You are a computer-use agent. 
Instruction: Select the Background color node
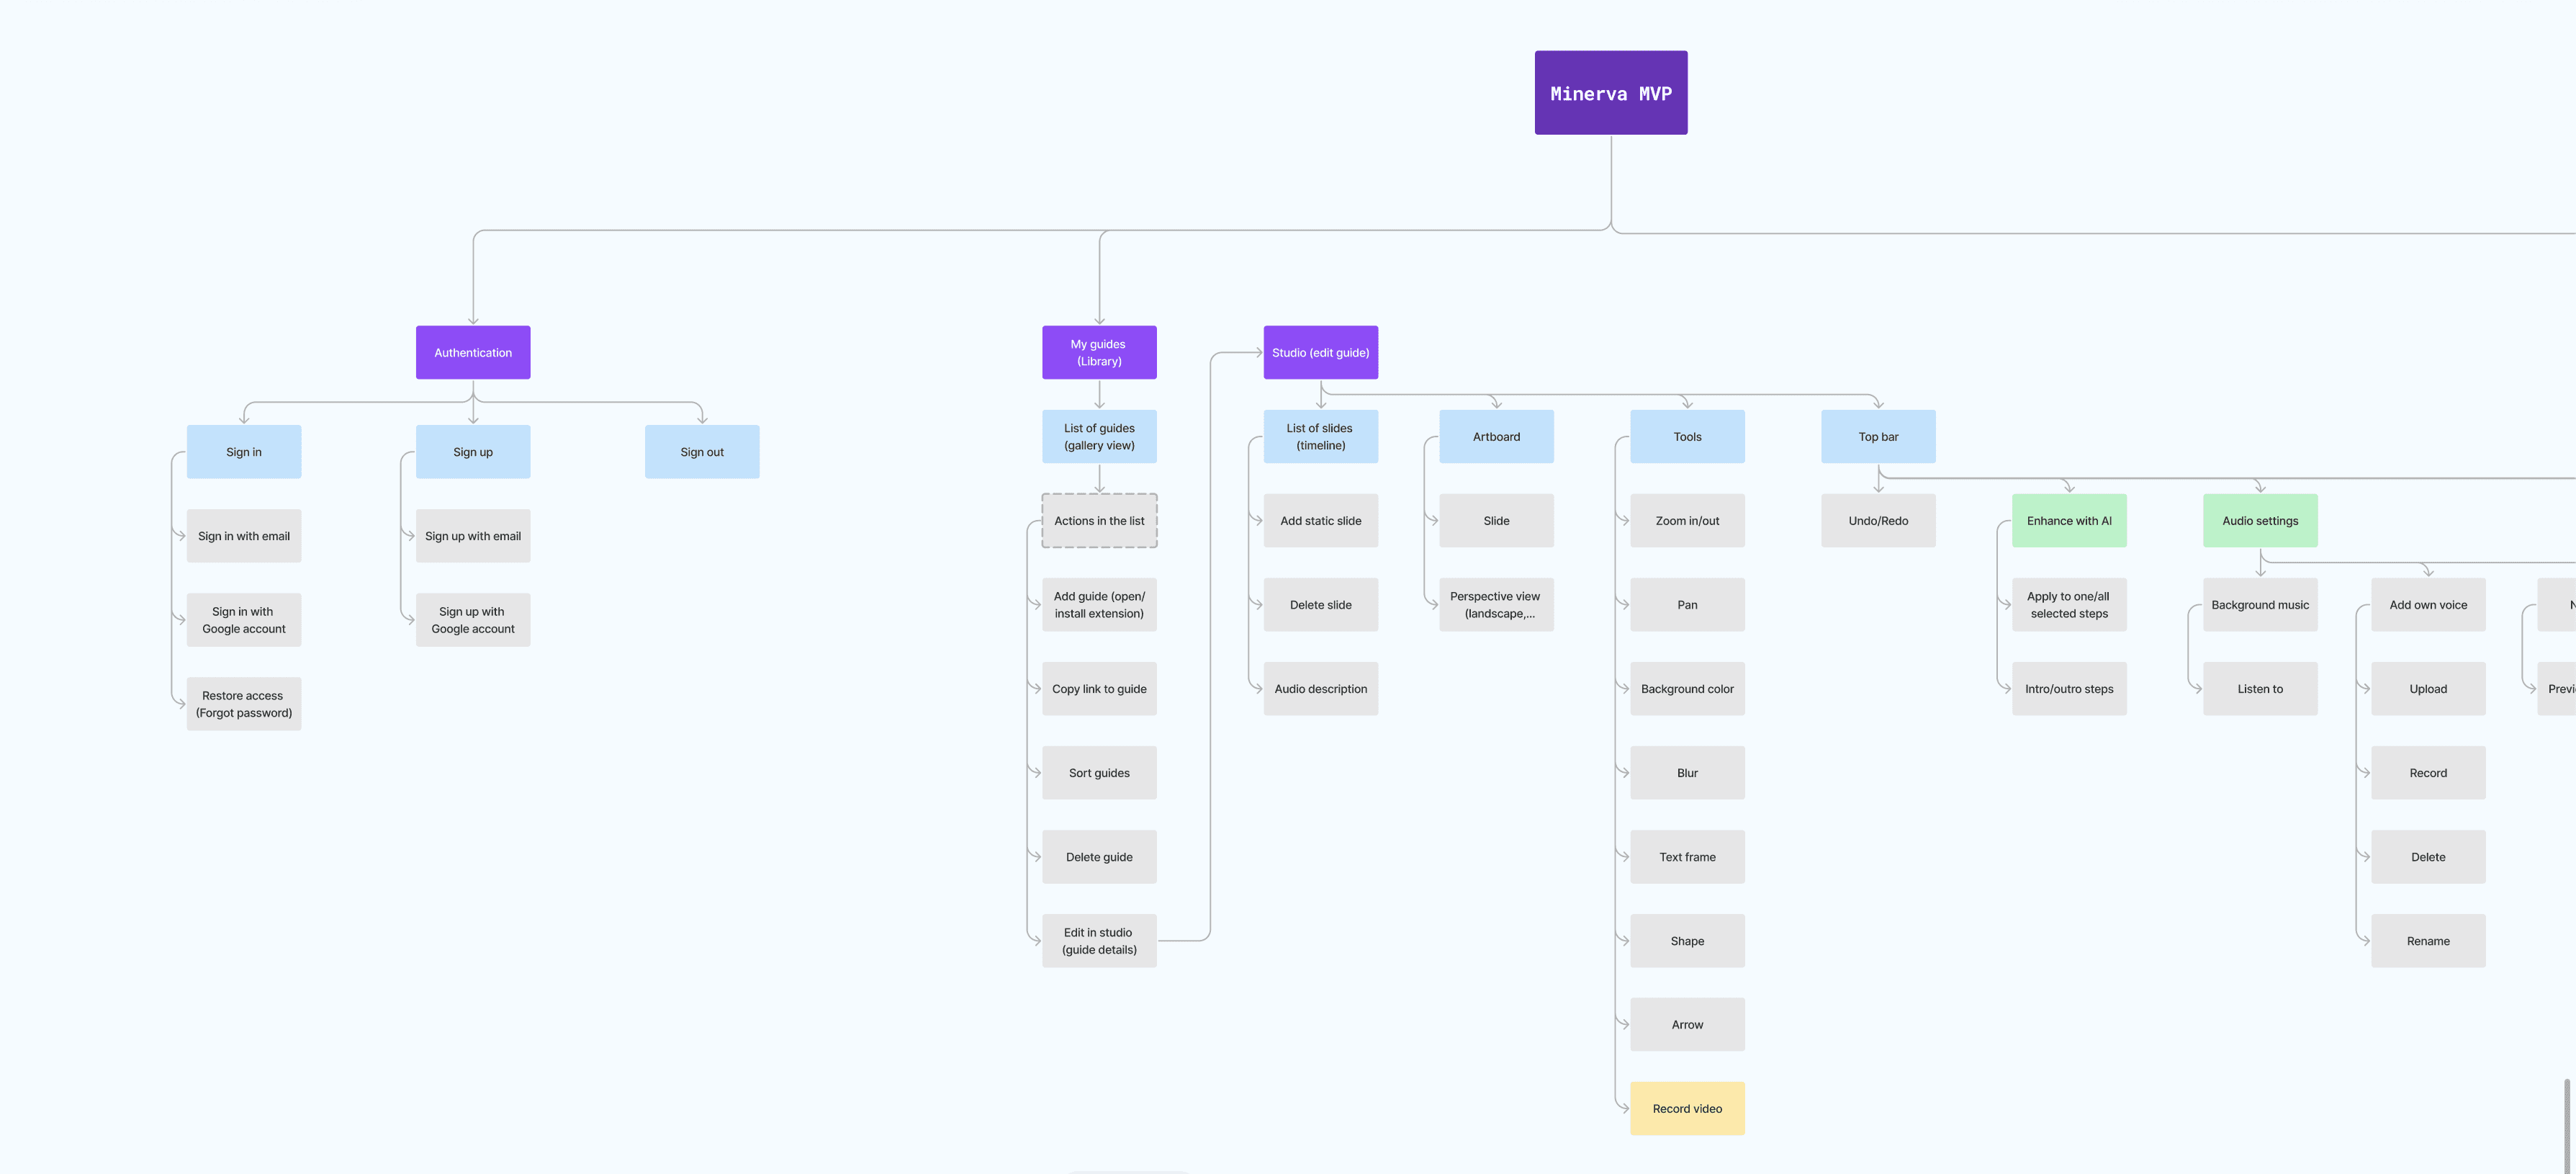[1686, 688]
